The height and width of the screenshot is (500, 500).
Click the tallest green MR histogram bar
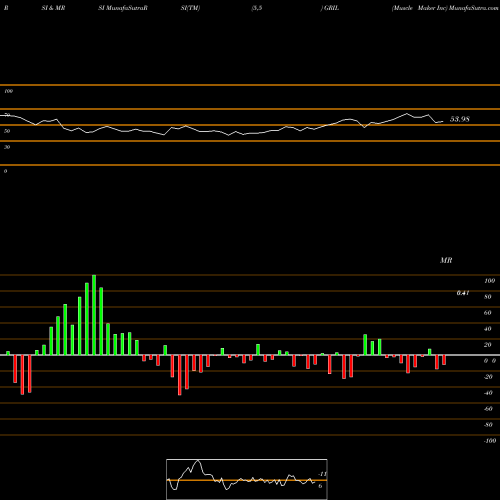(94, 315)
